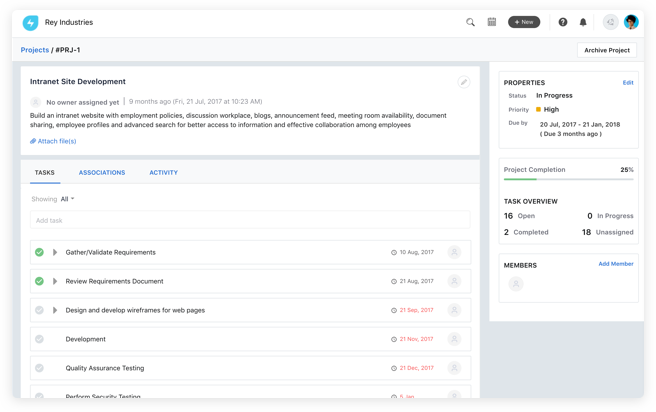The height and width of the screenshot is (412, 656).
Task: Uncheck the Gather/Validate Requirements task
Action: pos(39,253)
